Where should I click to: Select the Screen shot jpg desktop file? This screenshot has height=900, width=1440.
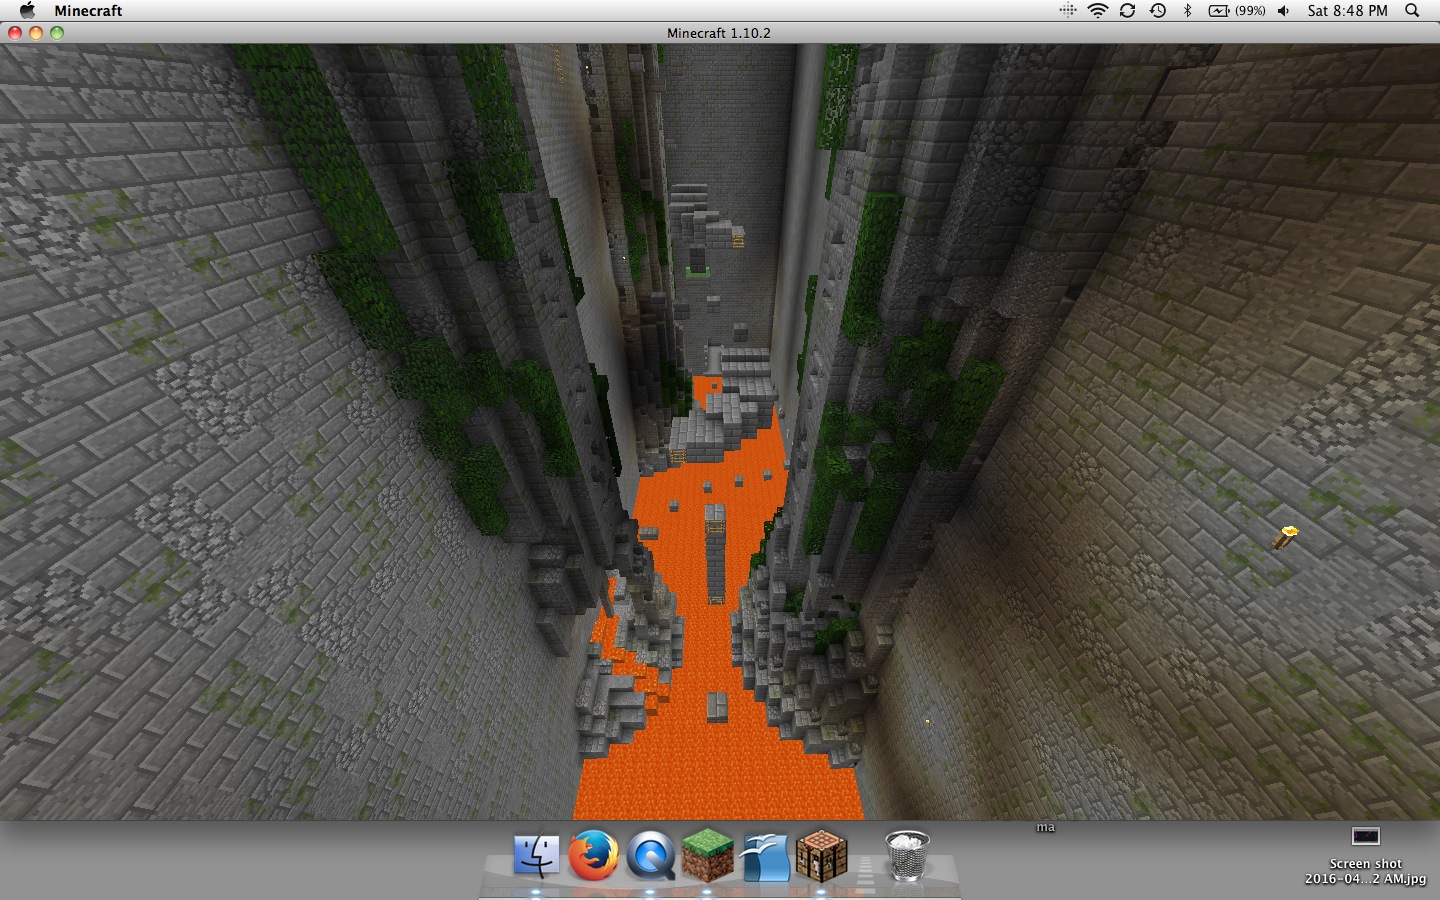[x=1365, y=856]
